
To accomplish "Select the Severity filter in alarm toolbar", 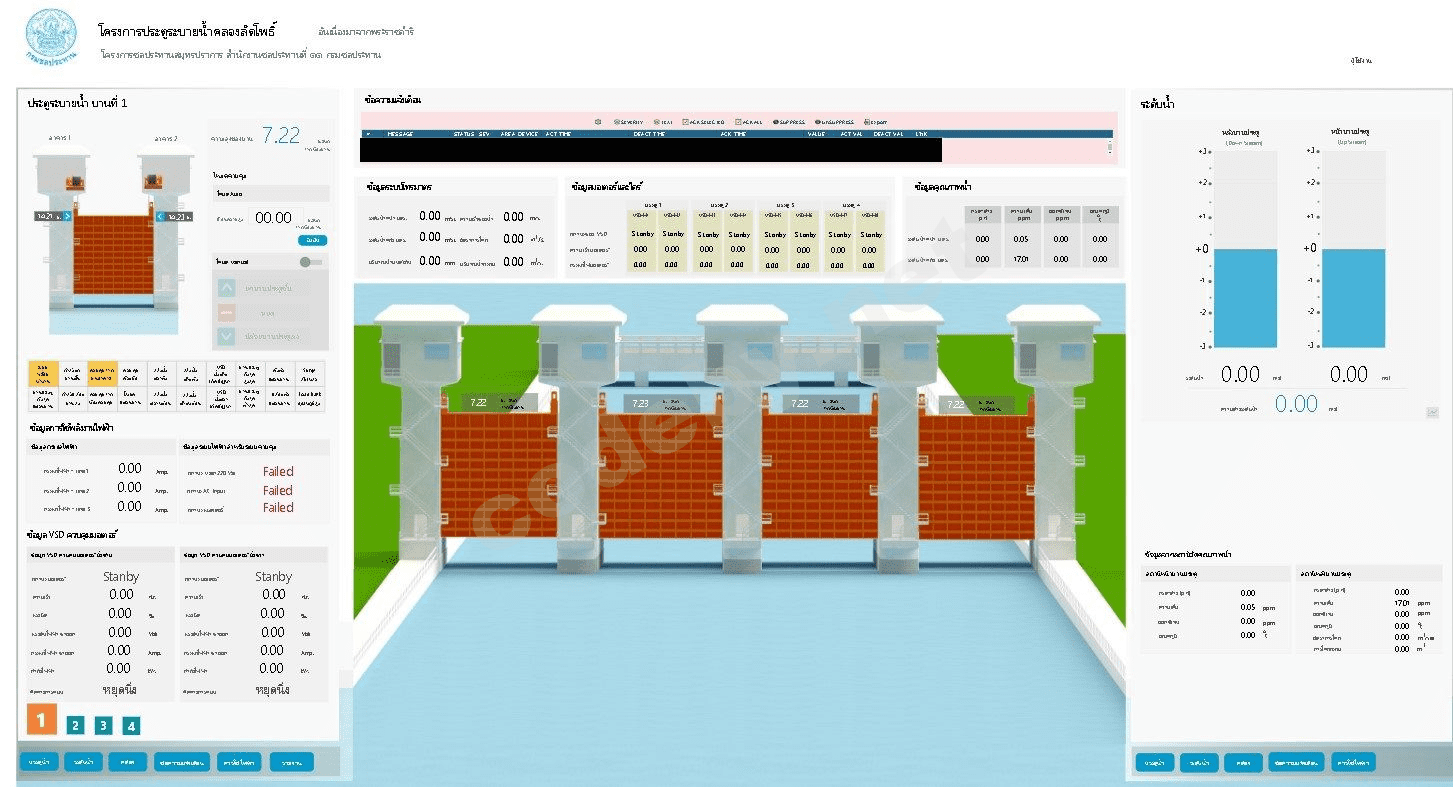I will pyautogui.click(x=628, y=122).
